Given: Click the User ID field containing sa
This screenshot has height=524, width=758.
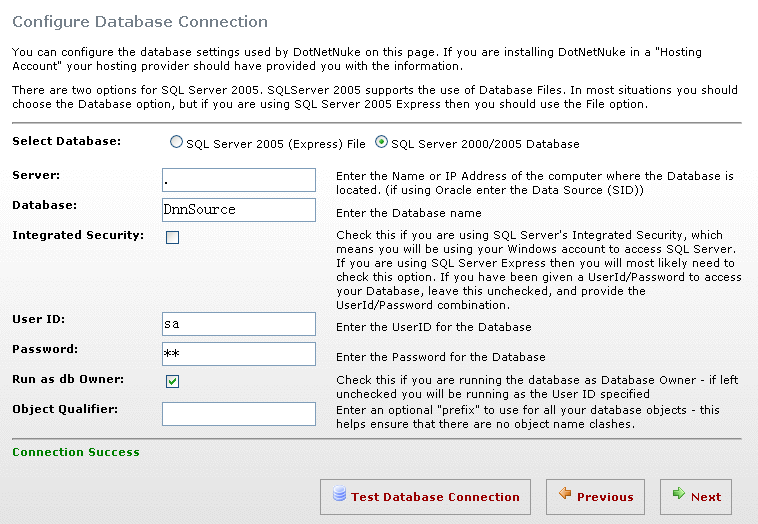Looking at the screenshot, I should [239, 324].
